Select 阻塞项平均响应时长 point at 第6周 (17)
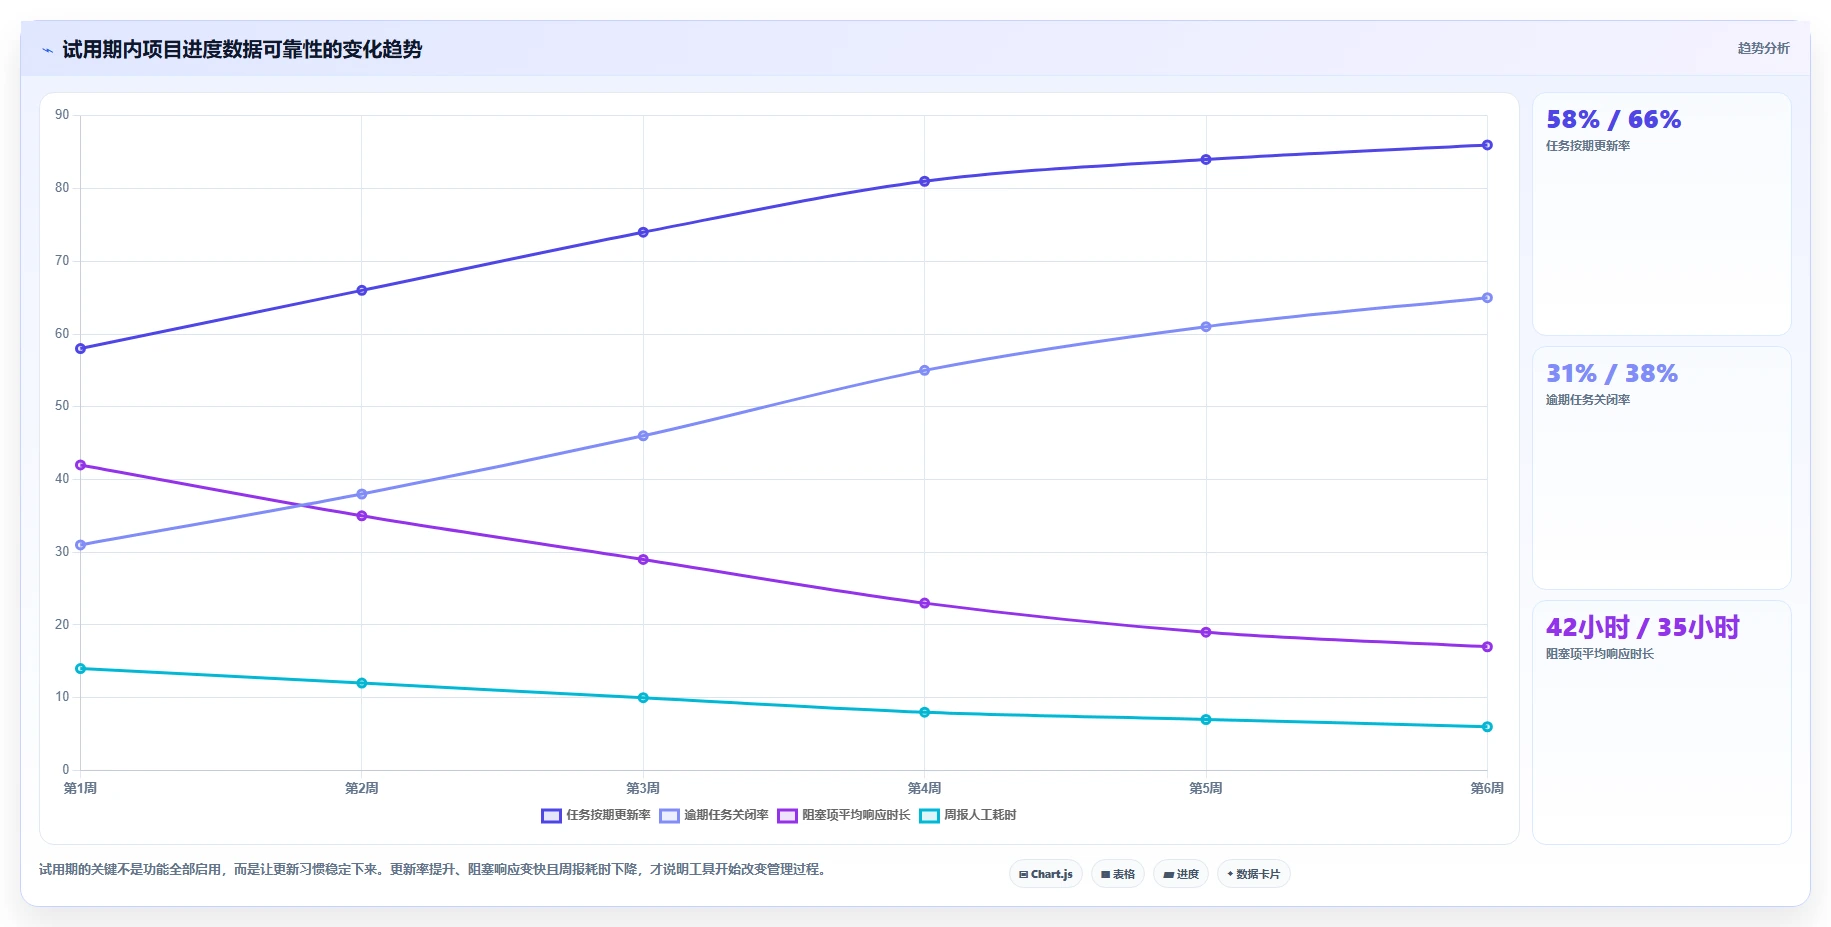The width and height of the screenshot is (1831, 927). tap(1487, 647)
